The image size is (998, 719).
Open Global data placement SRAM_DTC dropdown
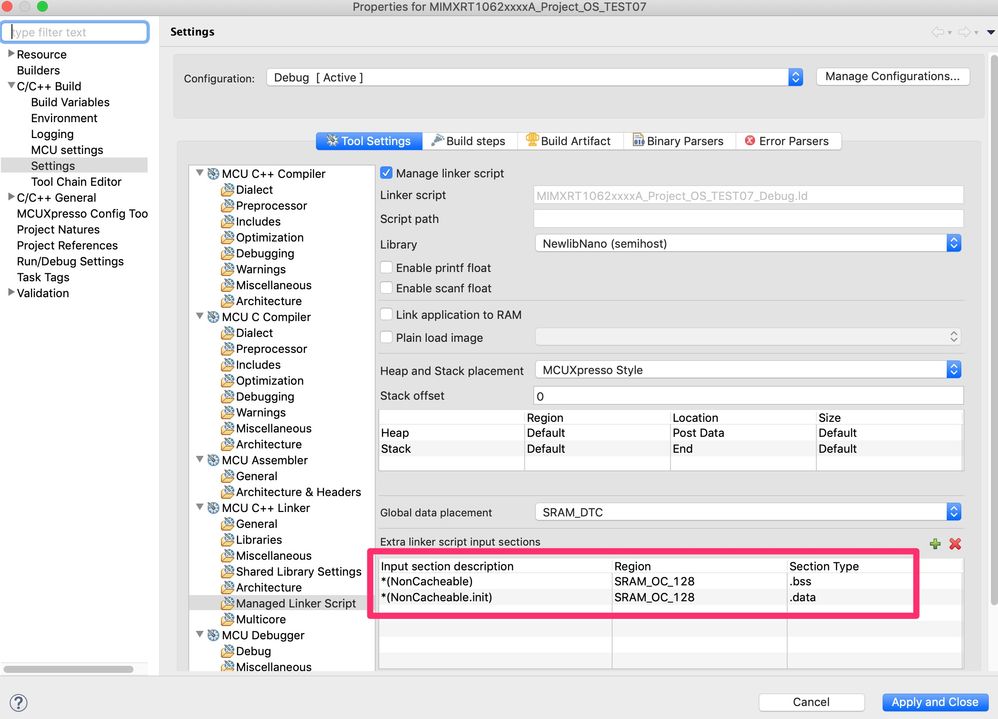[x=748, y=512]
